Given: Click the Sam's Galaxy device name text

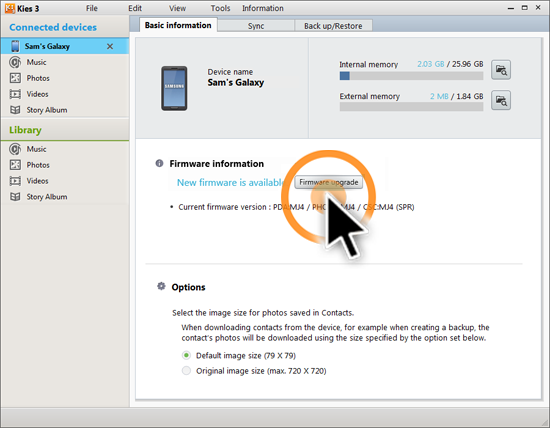Looking at the screenshot, I should pos(235,82).
